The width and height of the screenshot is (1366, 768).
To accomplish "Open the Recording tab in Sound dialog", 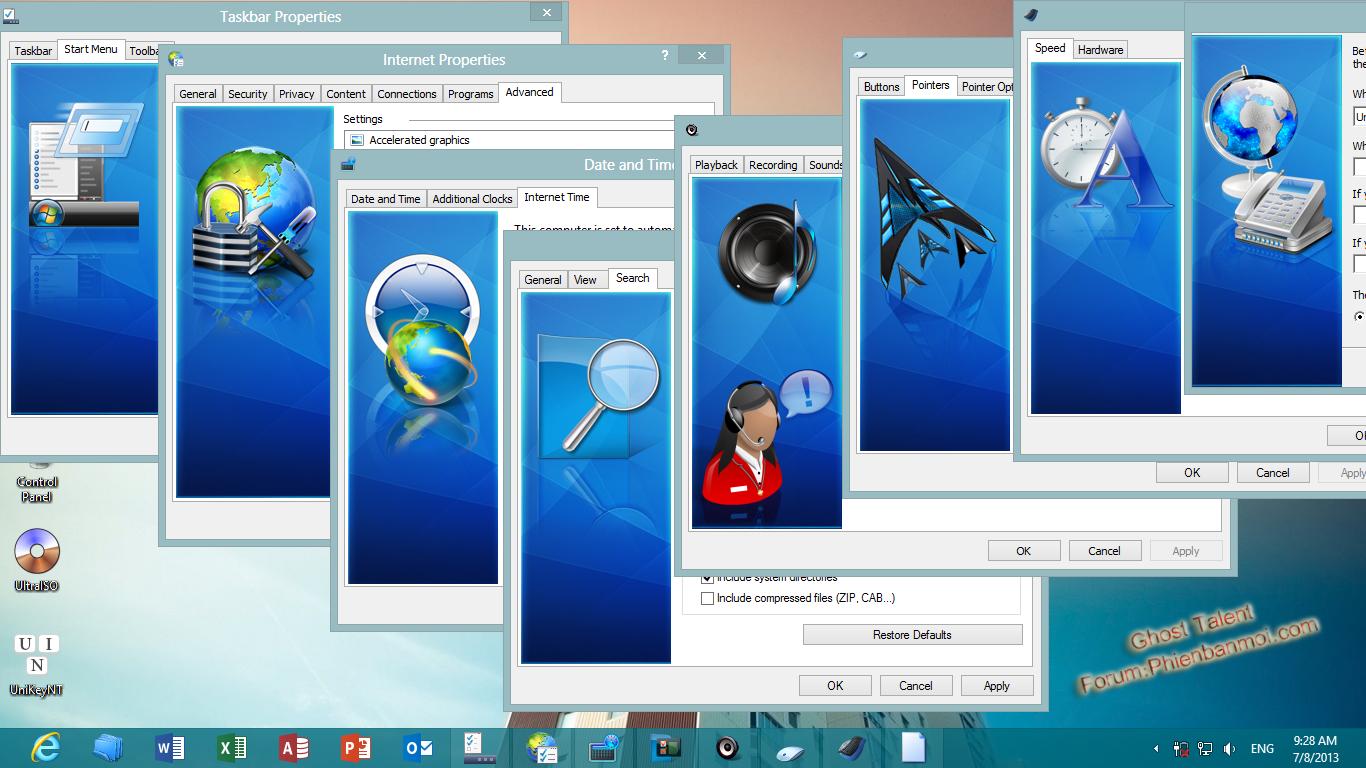I will pyautogui.click(x=773, y=165).
